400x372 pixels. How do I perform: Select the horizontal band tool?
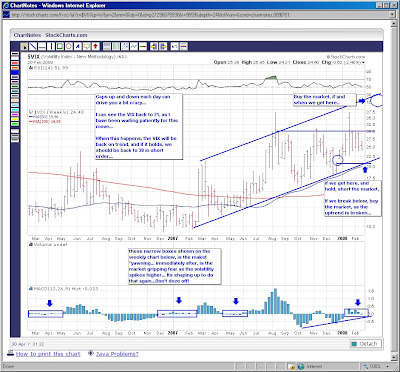107,46
